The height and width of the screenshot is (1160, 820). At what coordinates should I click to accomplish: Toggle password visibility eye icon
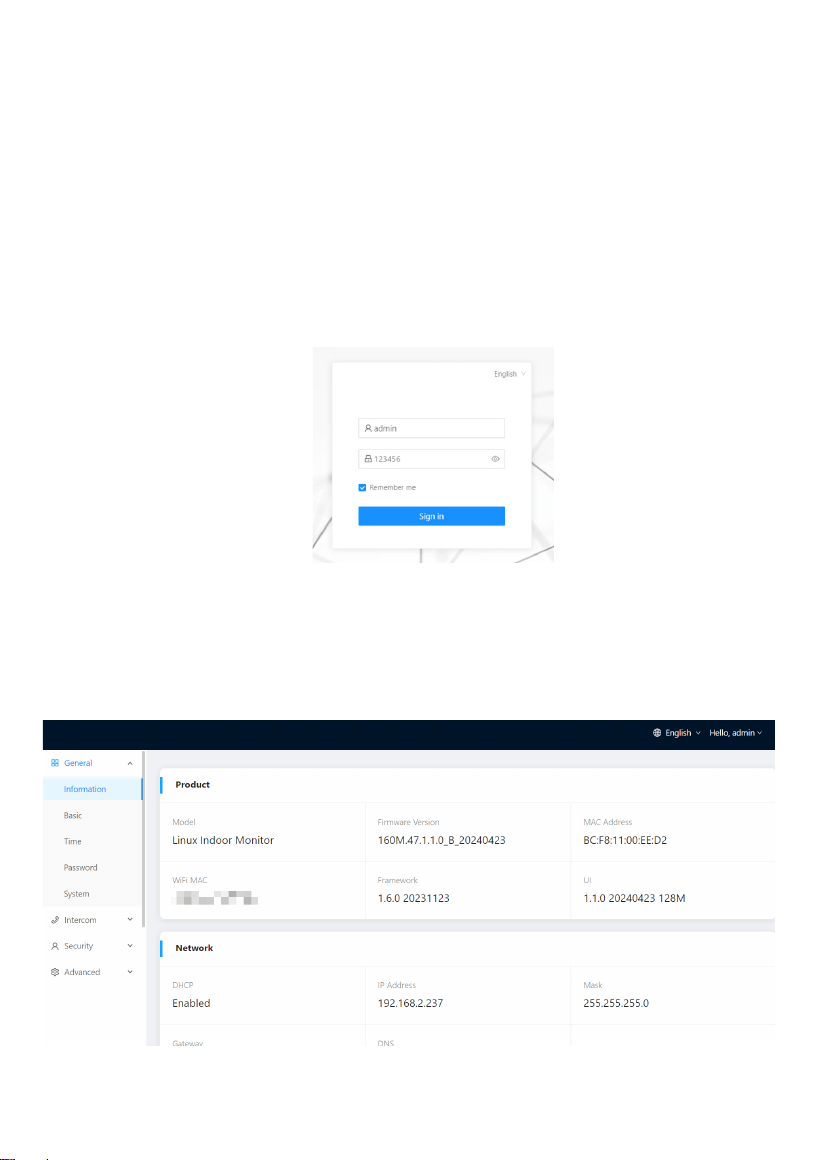point(495,459)
